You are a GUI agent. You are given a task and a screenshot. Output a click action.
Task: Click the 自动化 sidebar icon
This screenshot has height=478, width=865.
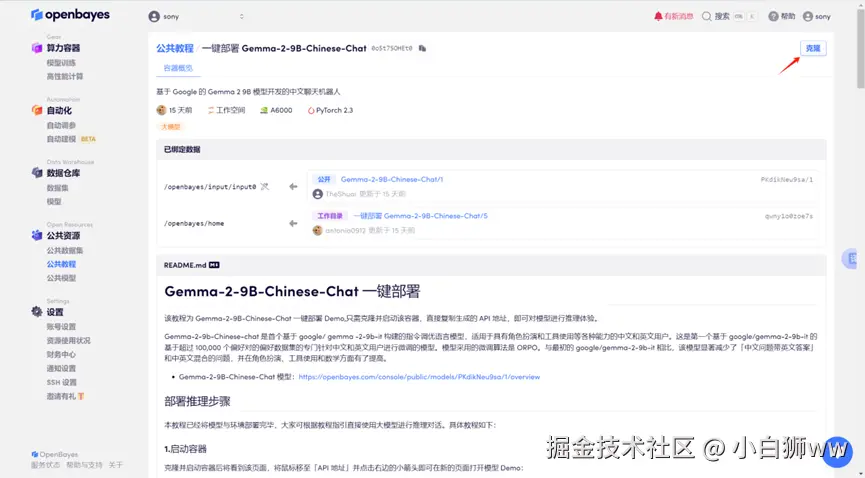(37, 110)
